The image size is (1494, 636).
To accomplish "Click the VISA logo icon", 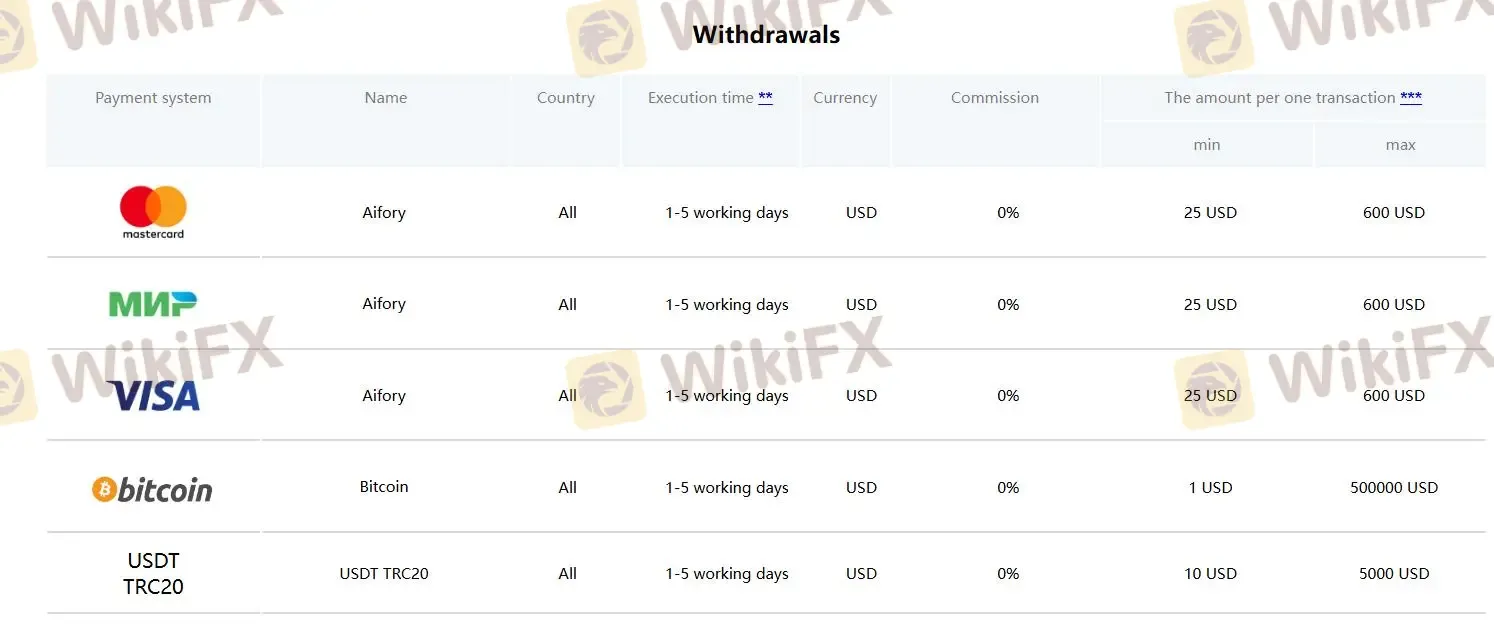I will pos(153,396).
